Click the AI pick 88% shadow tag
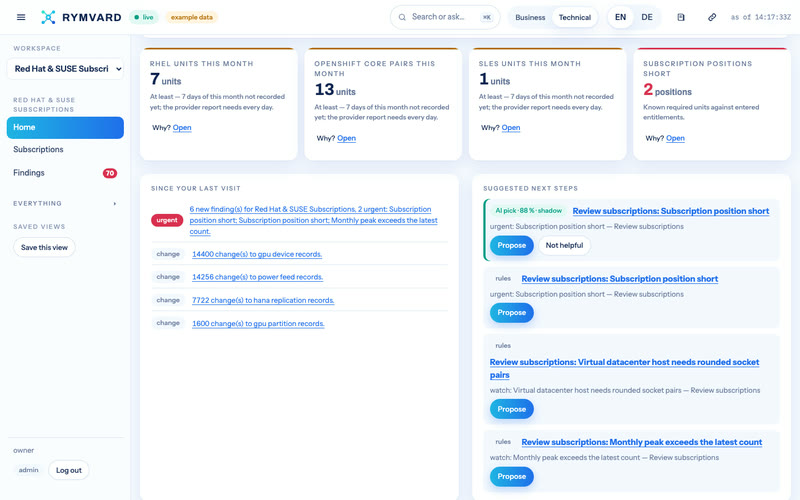800x500 pixels. [529, 211]
